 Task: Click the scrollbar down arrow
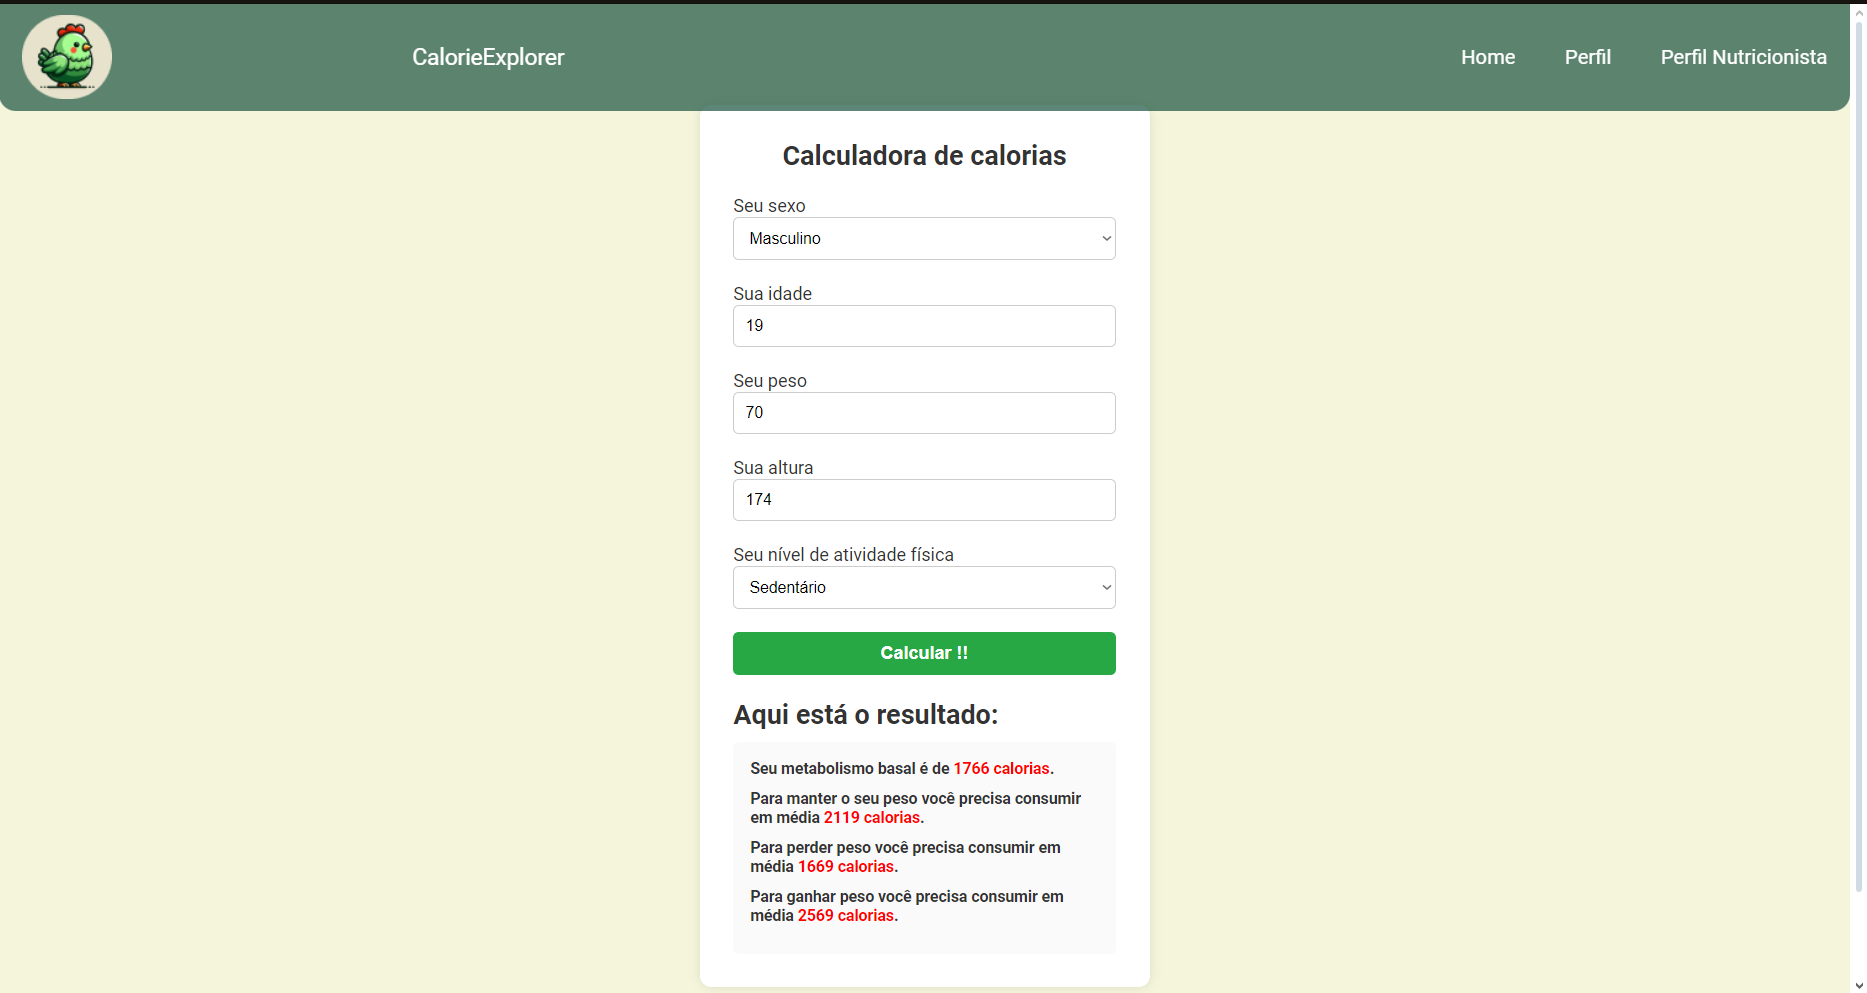[1859, 985]
